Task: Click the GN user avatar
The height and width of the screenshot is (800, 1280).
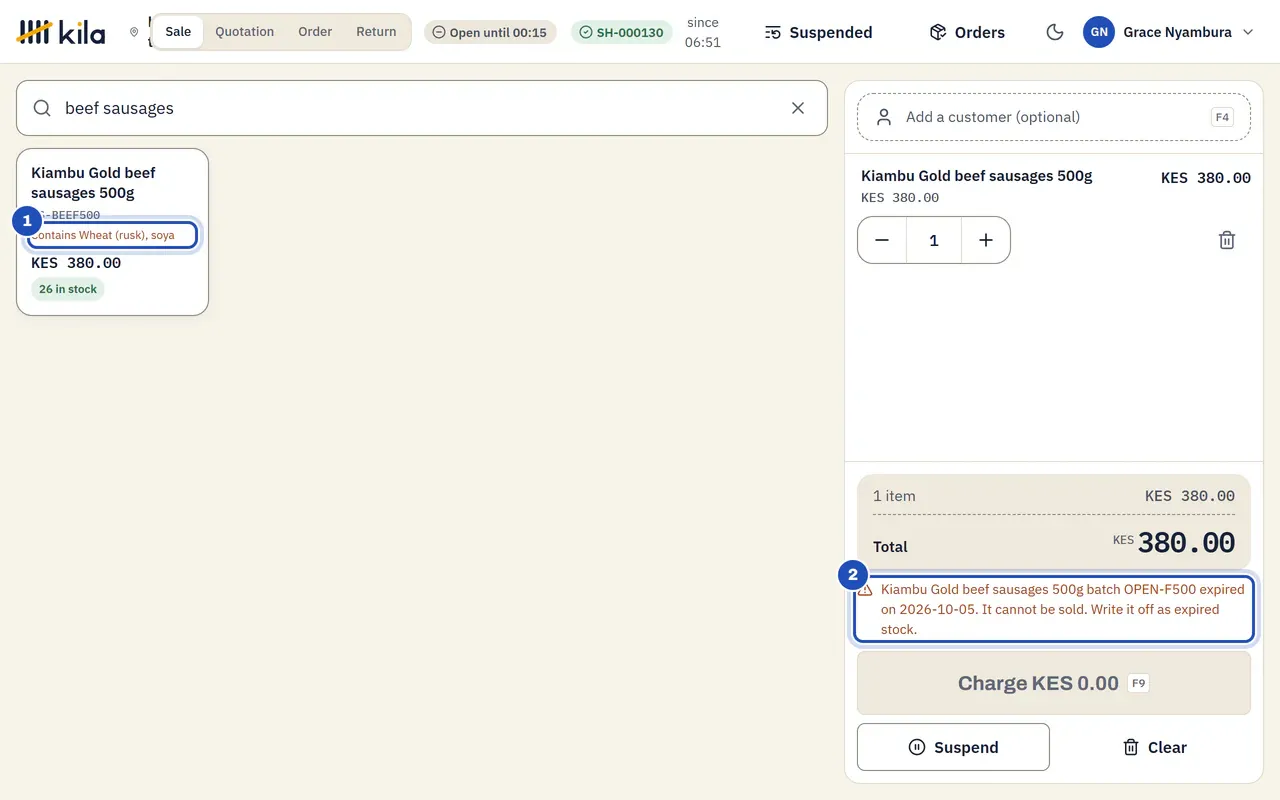Action: pos(1099,32)
